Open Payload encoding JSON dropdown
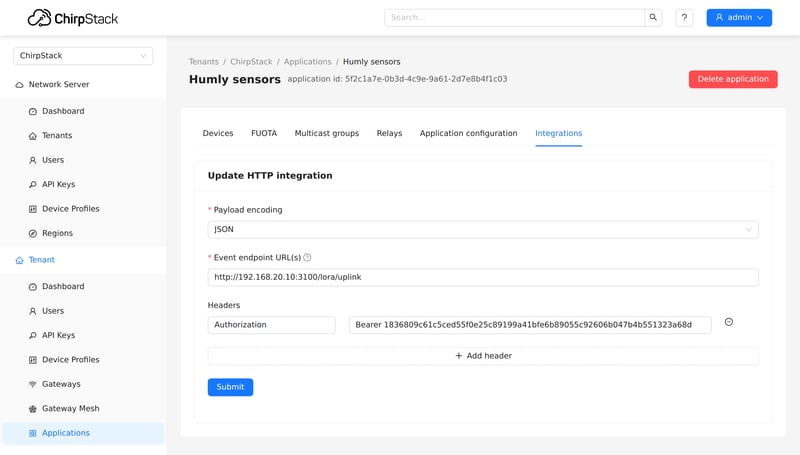The height and width of the screenshot is (455, 800). [483, 230]
